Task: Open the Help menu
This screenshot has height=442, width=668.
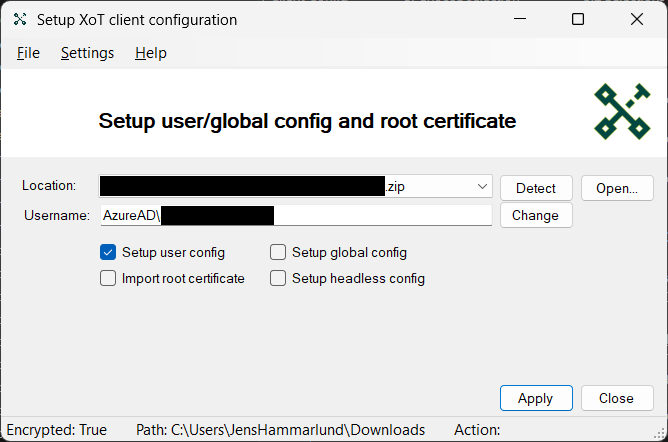Action: coord(151,53)
